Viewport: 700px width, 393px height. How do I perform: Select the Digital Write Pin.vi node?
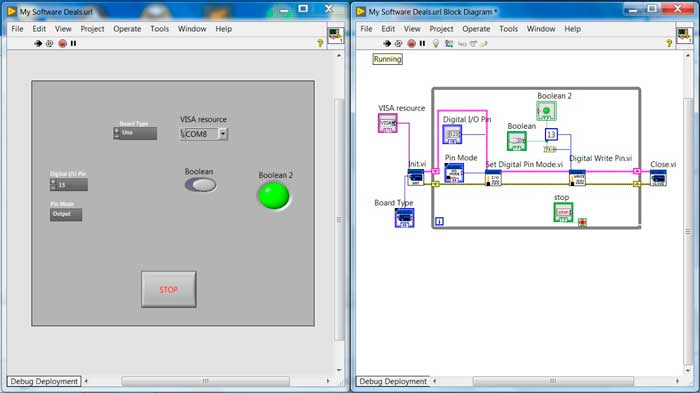click(577, 178)
